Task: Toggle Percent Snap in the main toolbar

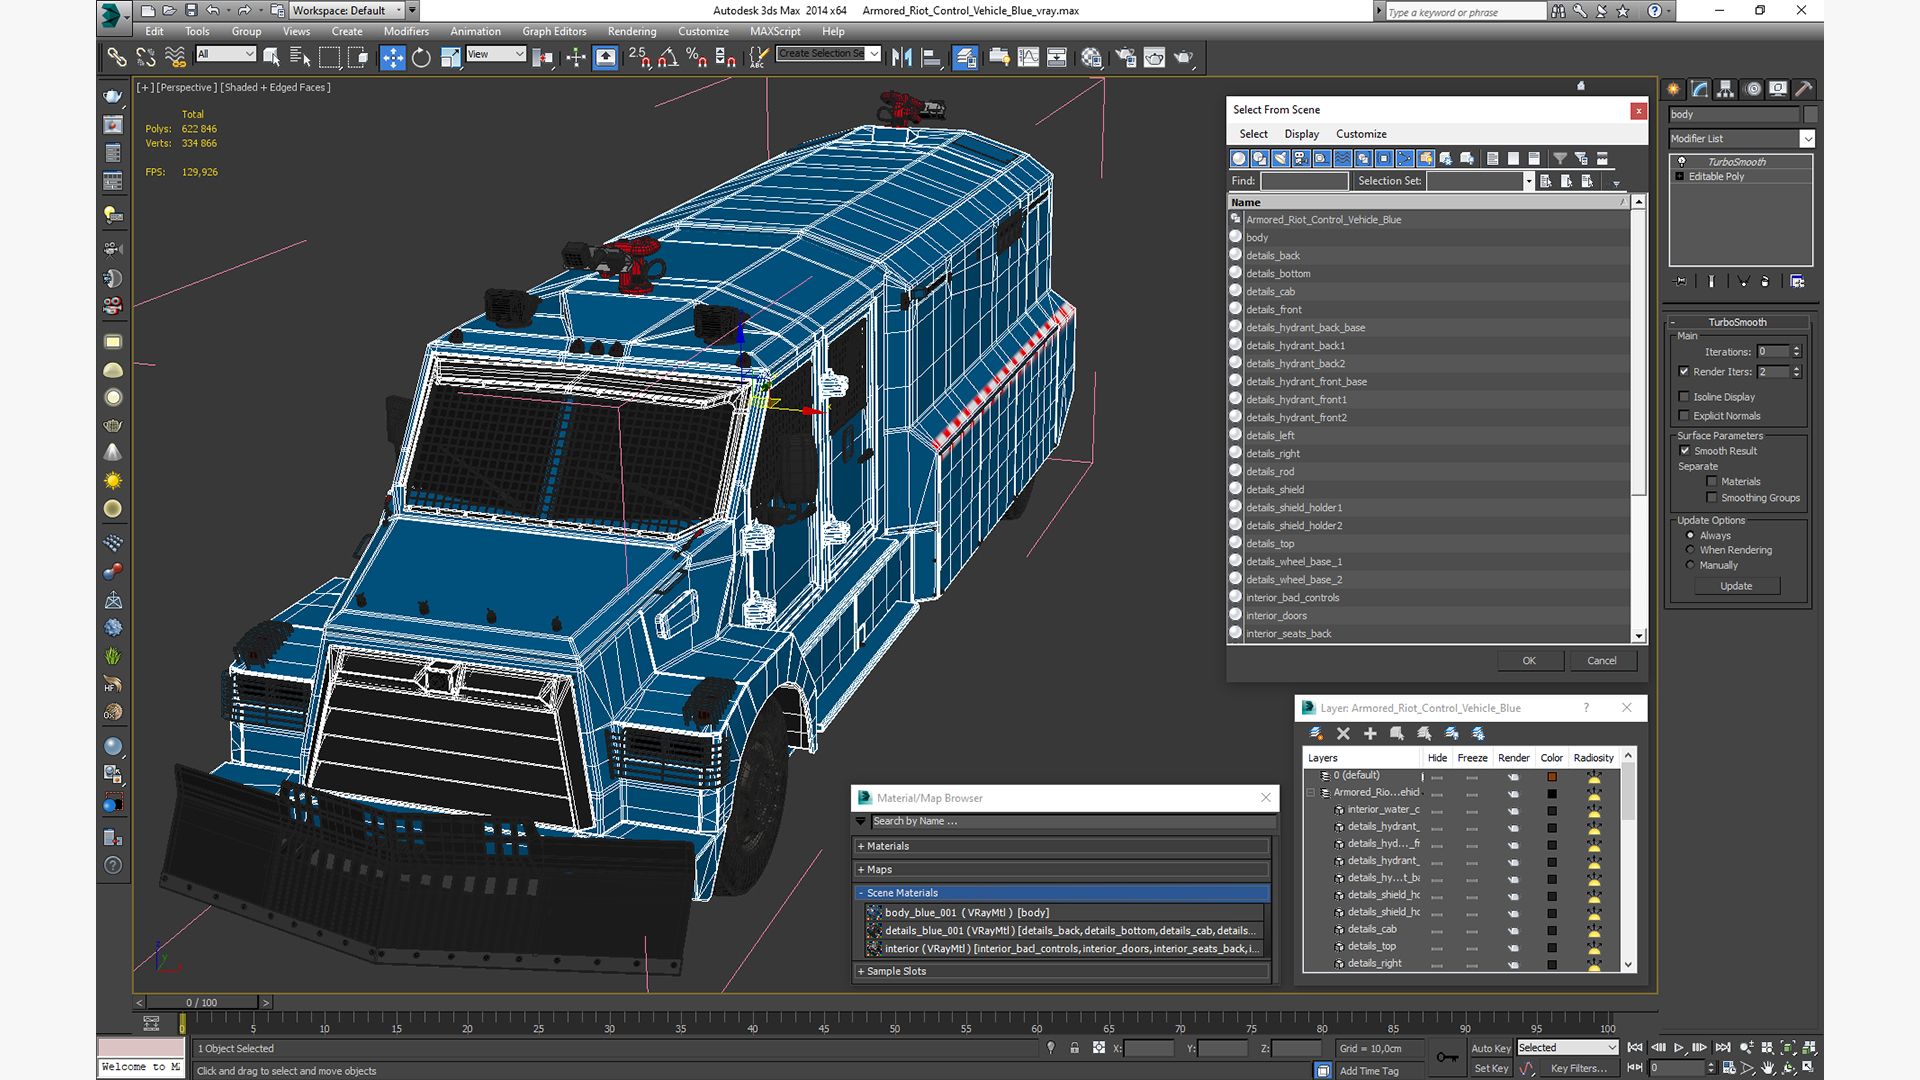Action: pos(697,58)
